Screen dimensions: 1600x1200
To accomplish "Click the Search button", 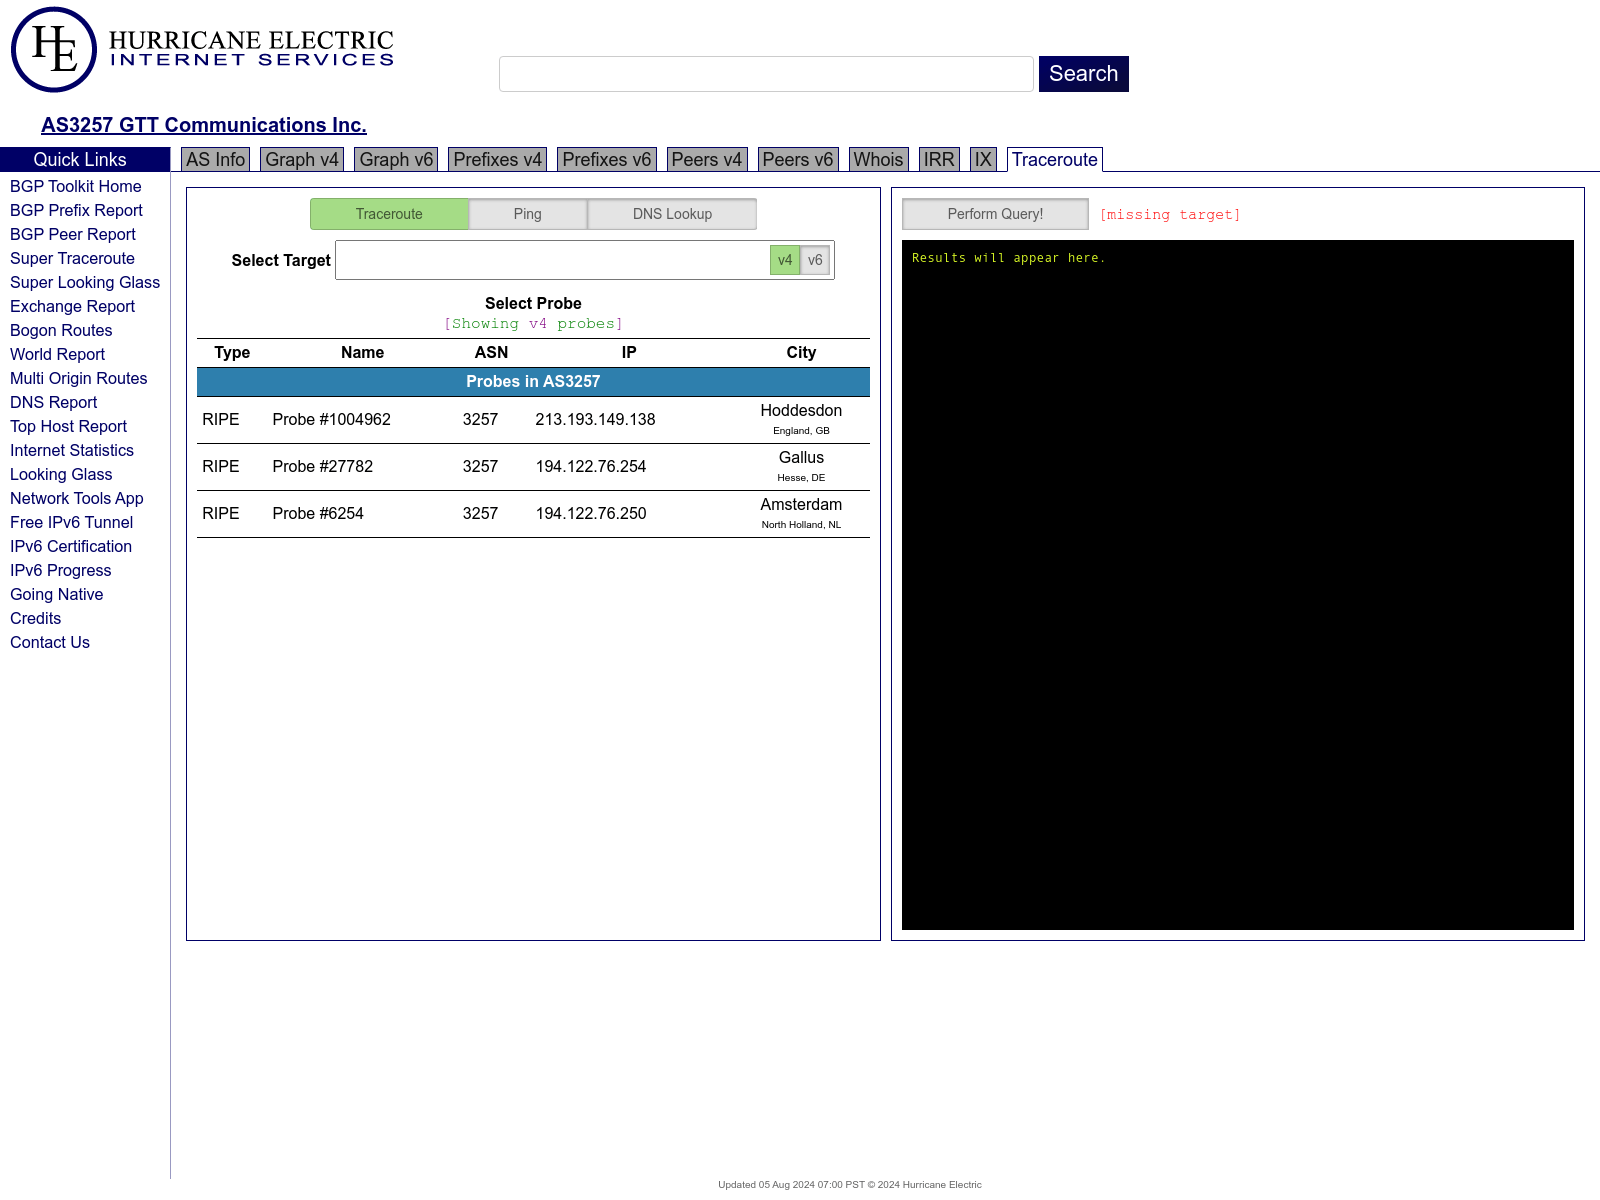I will point(1083,74).
